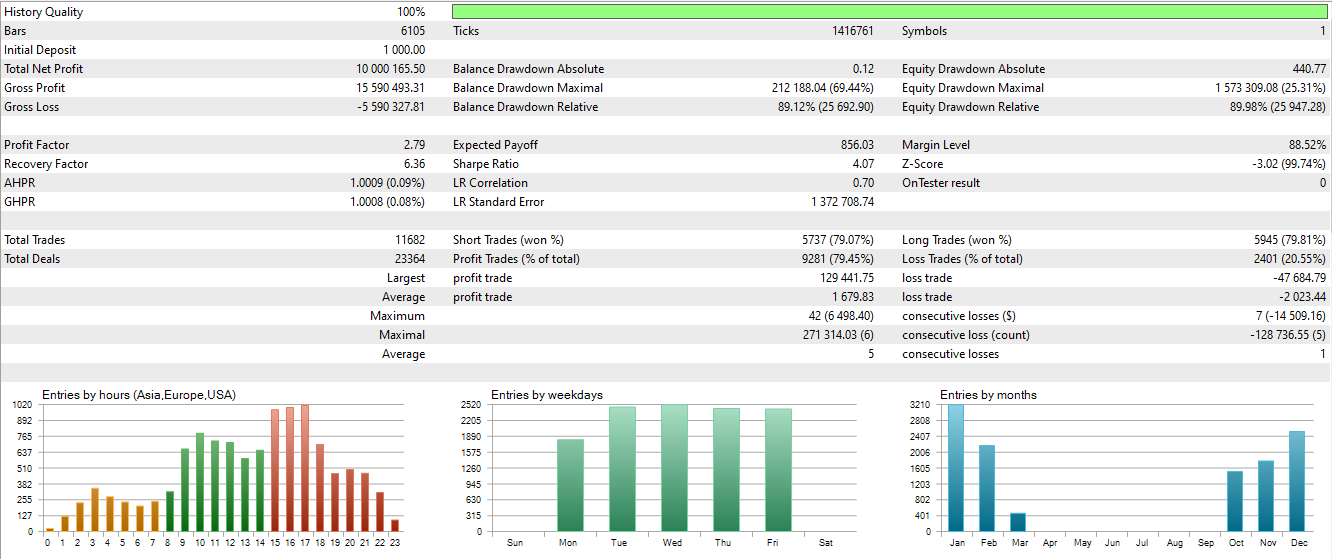Select the hour 17 bar in hours chart
1332x559 pixels.
[305, 468]
